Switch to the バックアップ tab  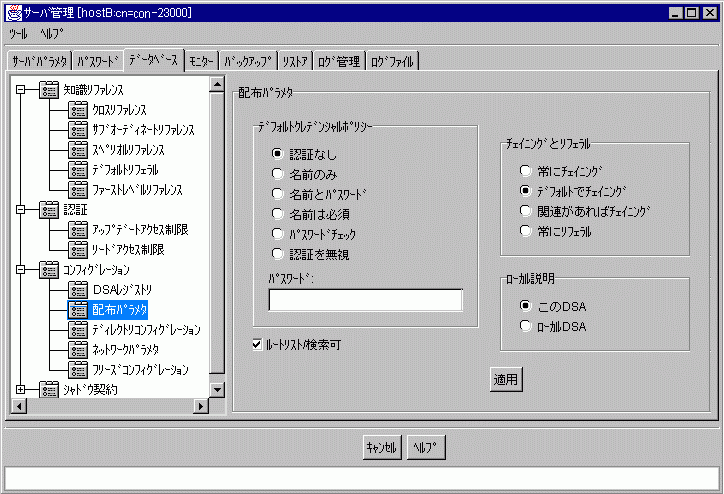[x=248, y=61]
